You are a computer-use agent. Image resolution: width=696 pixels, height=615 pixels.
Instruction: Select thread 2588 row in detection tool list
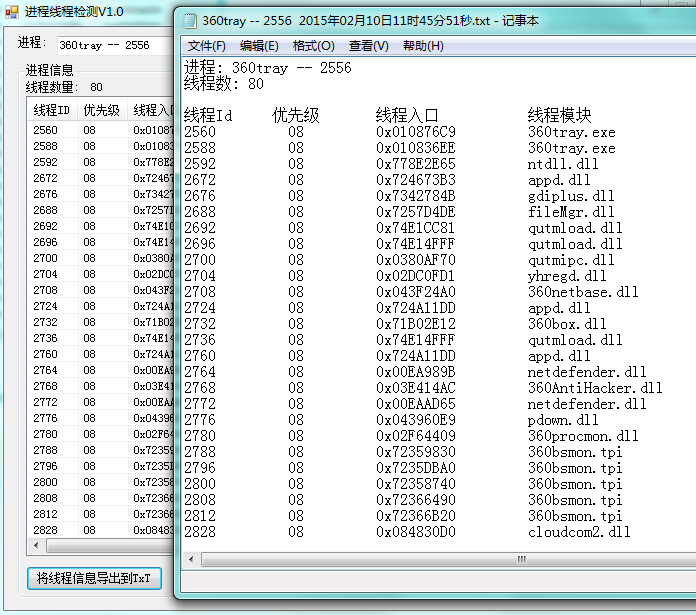[101, 146]
